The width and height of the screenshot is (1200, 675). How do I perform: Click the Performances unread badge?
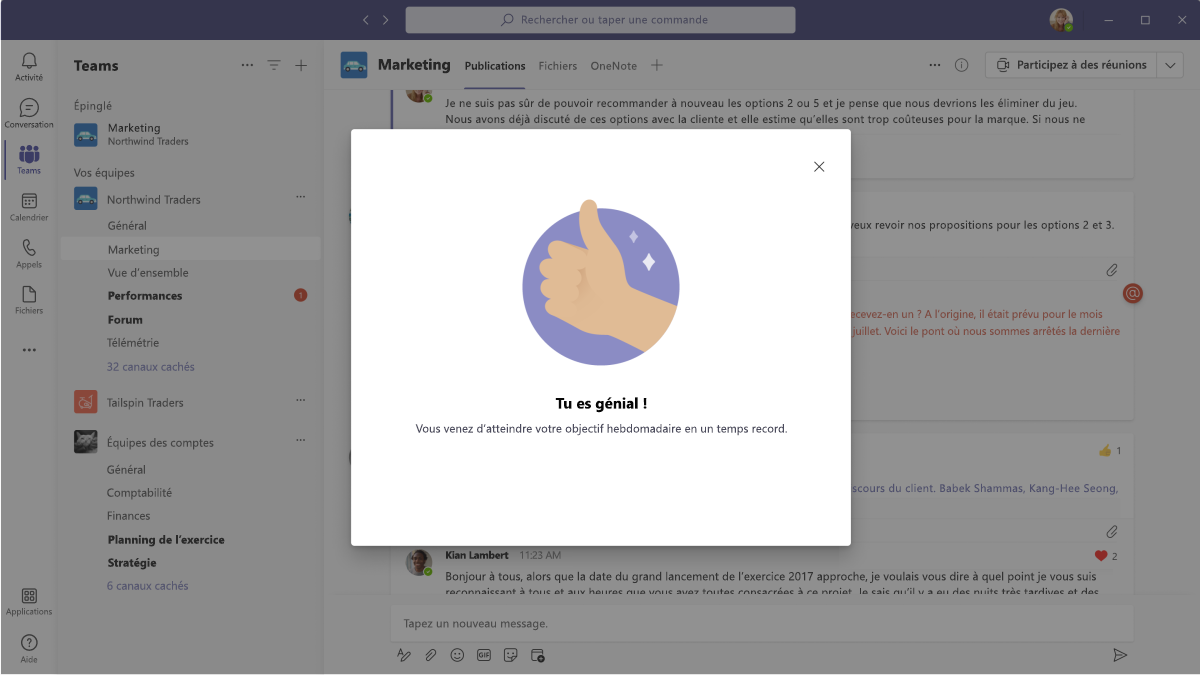[x=300, y=296]
